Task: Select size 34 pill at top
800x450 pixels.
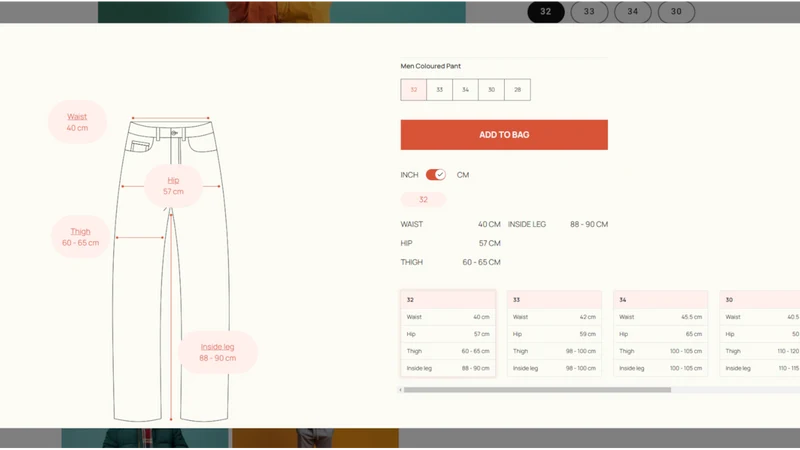Action: pos(633,12)
